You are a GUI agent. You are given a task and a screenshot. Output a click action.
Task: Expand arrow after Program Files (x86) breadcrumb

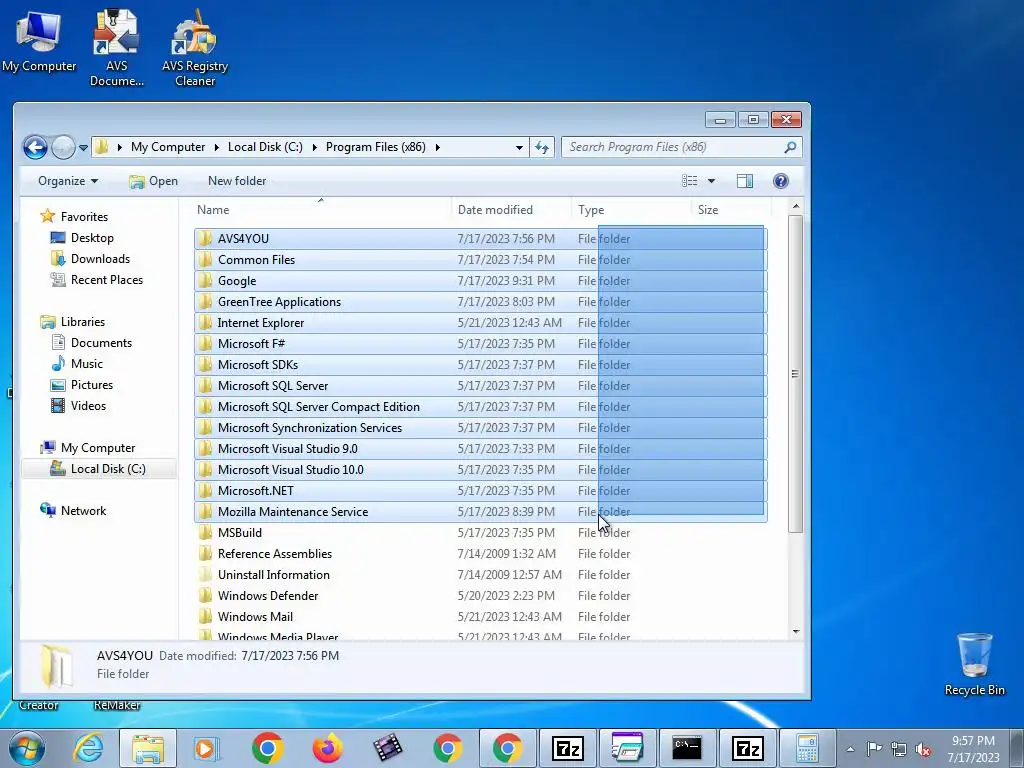click(438, 148)
